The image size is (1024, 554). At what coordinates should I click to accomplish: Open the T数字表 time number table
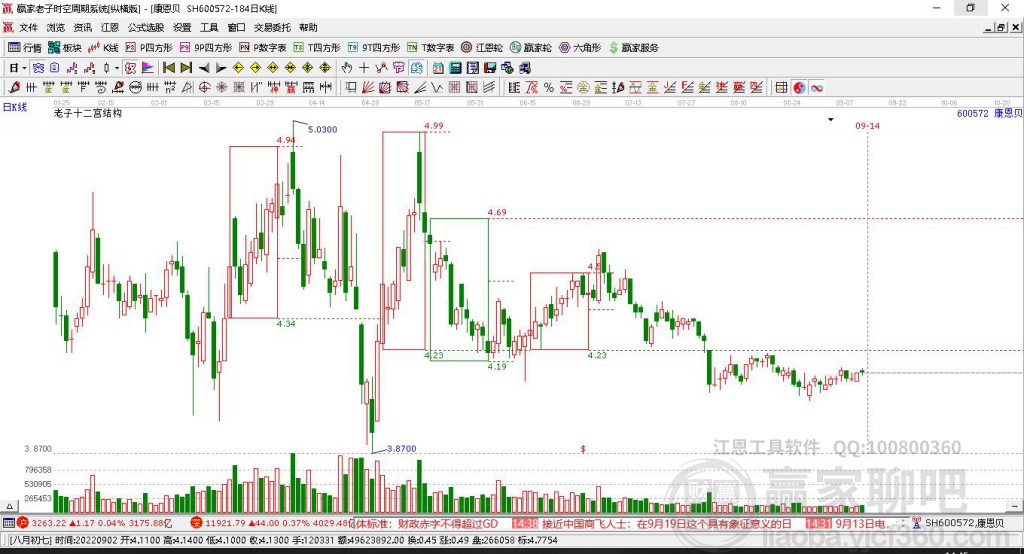point(430,48)
